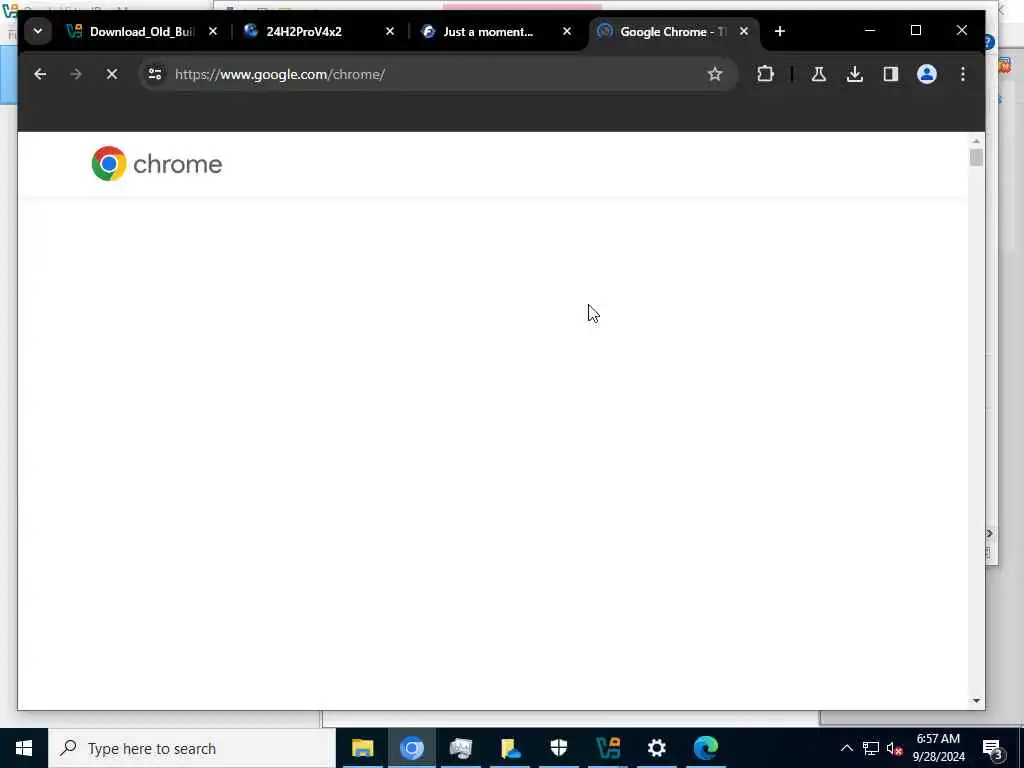Launch Microsoft Edge from taskbar

(x=706, y=748)
